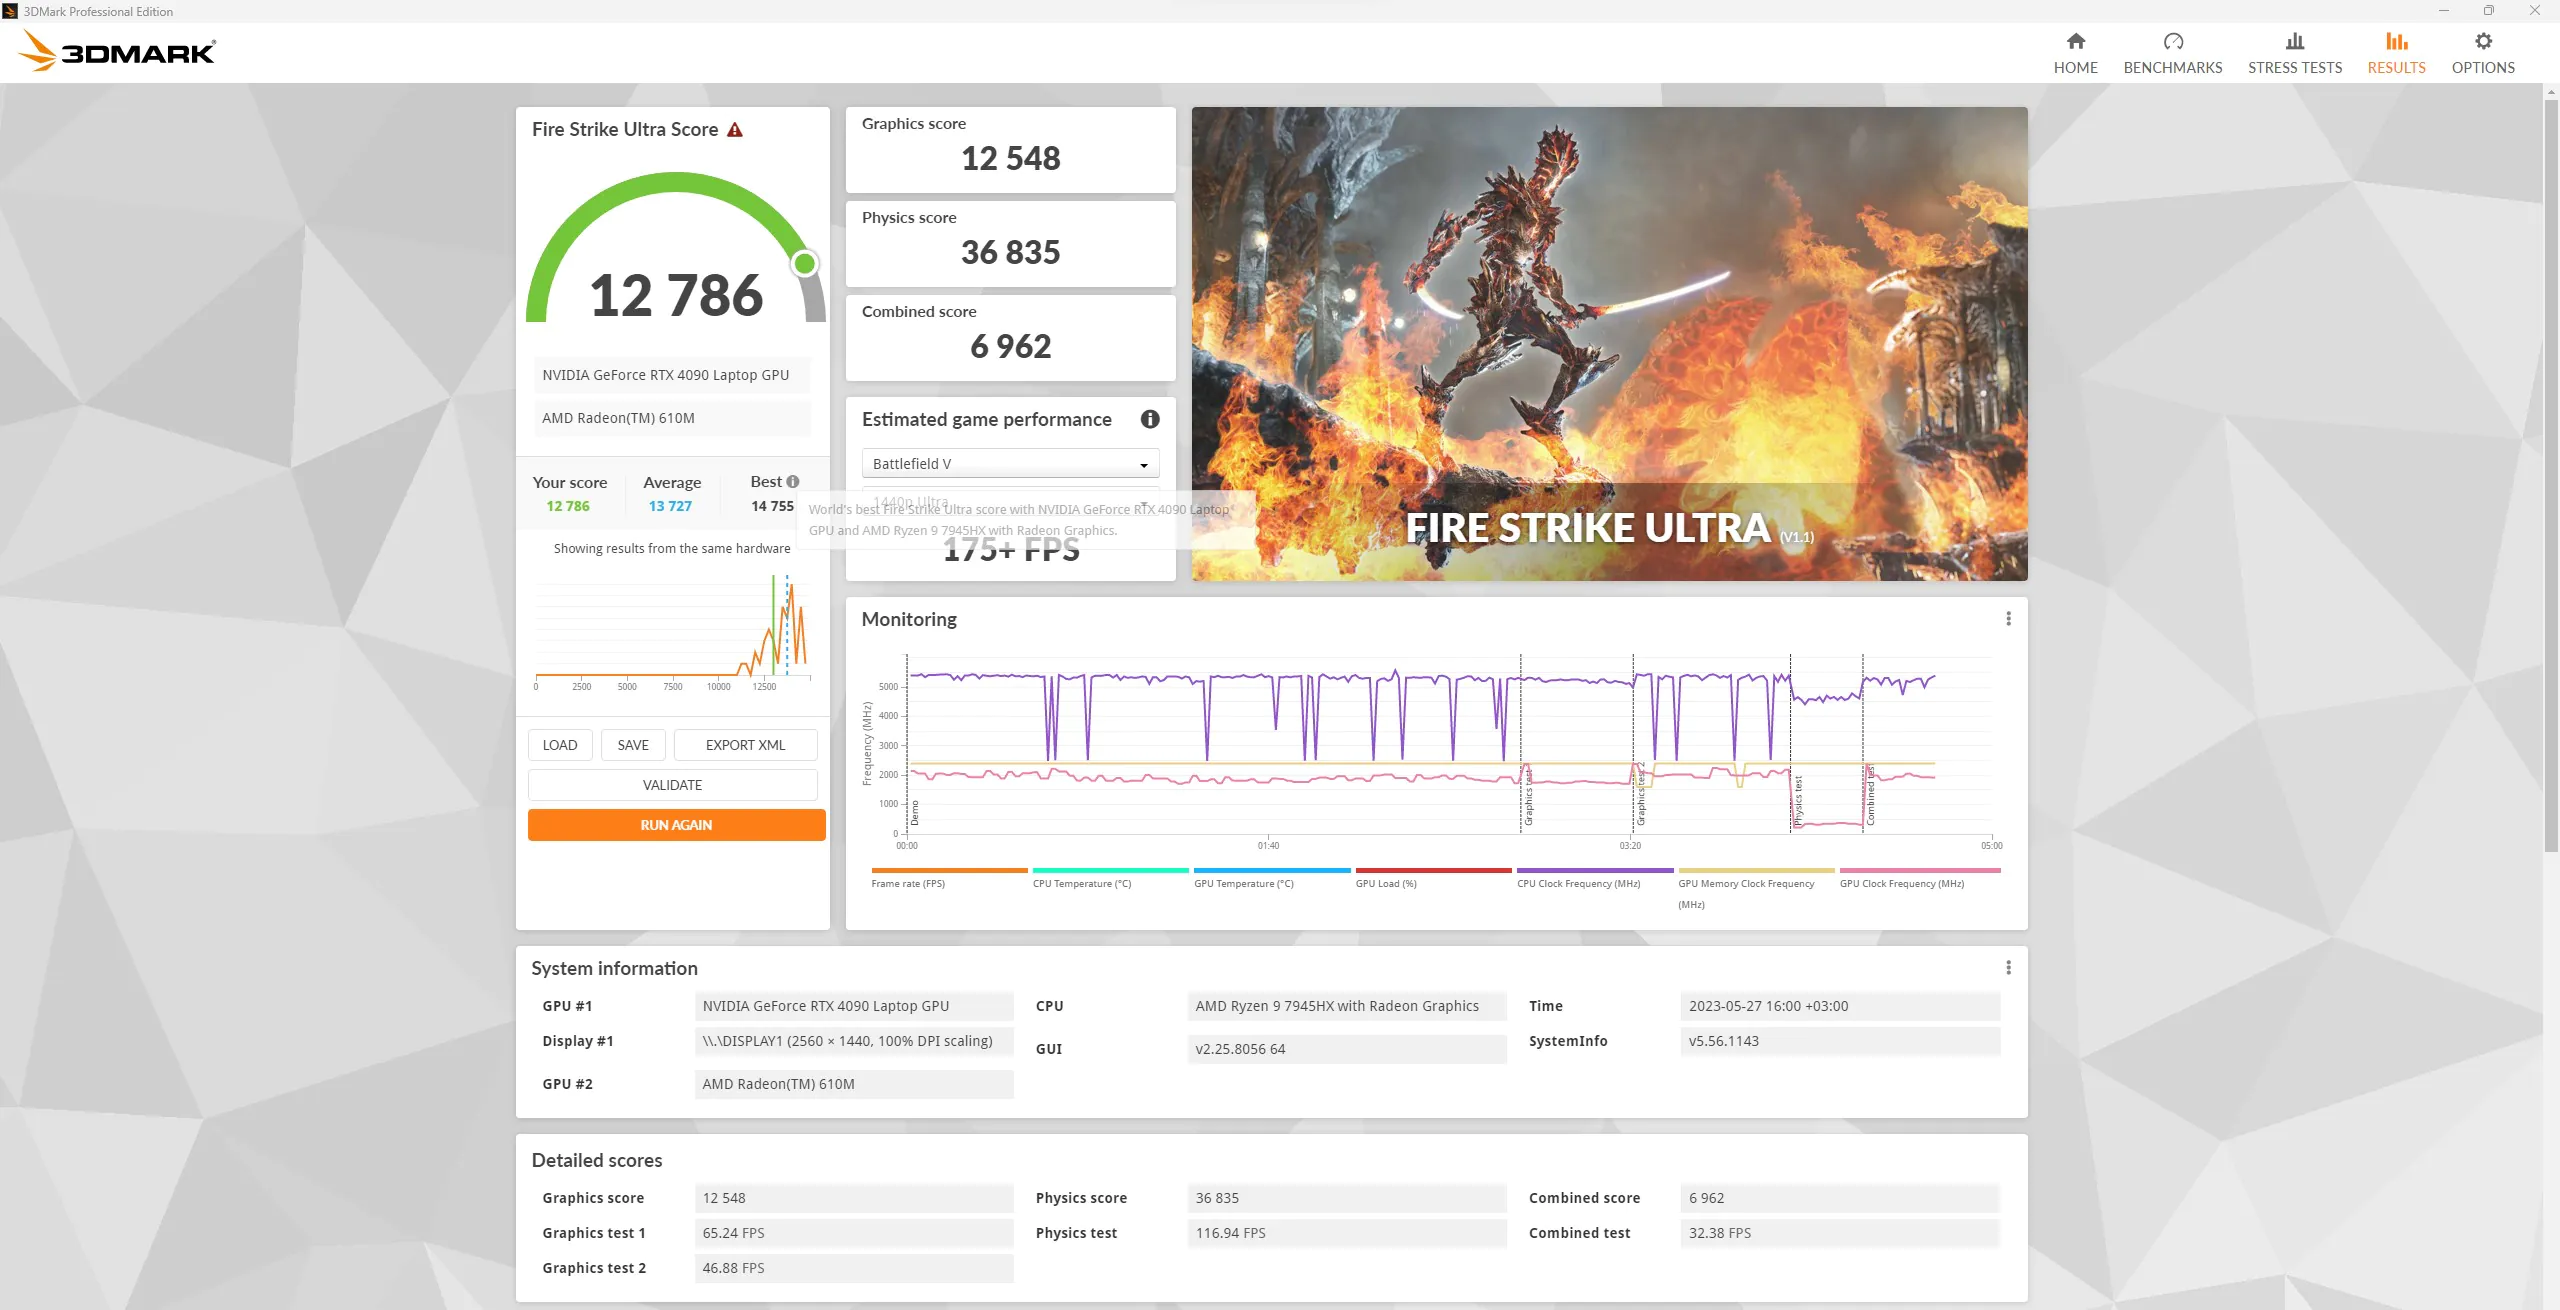Click the orange RUN AGAIN button
The image size is (2560, 1310).
click(676, 825)
